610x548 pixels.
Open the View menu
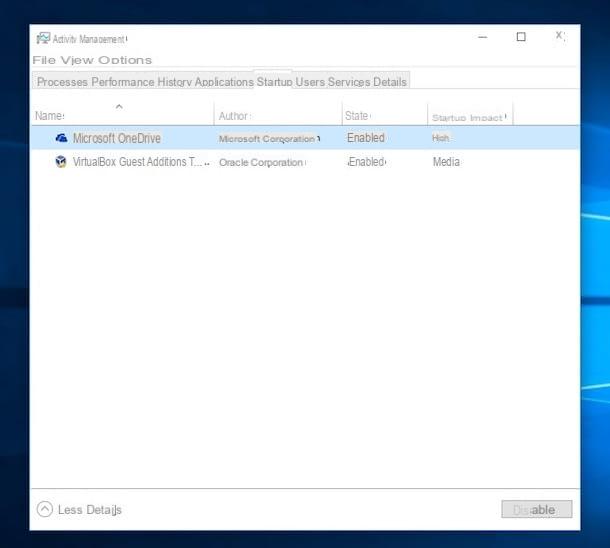(77, 60)
